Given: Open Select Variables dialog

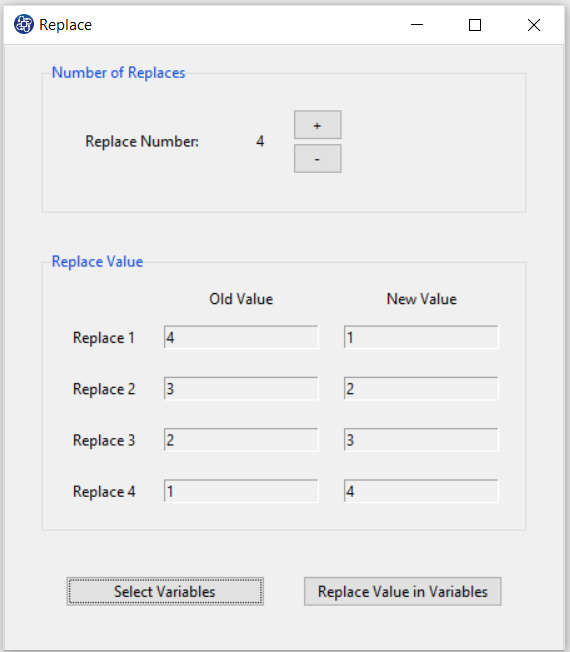Looking at the screenshot, I should (165, 591).
